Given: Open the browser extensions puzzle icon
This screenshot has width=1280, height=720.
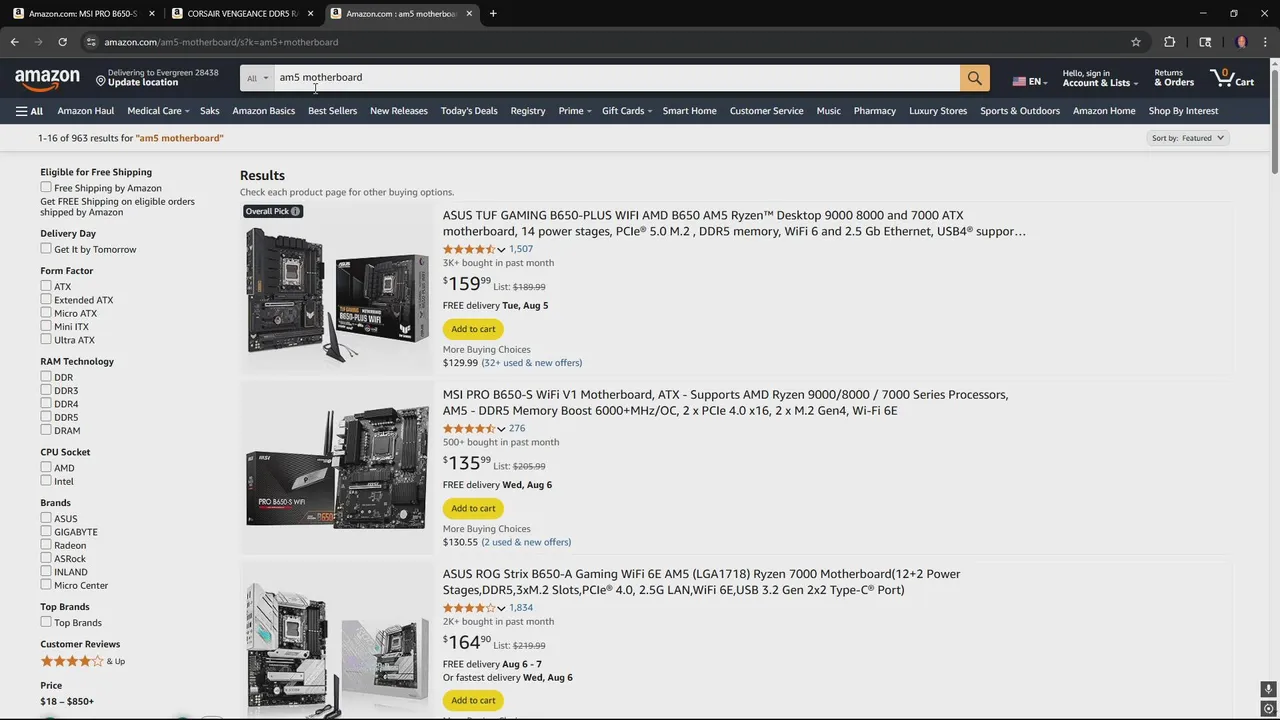Looking at the screenshot, I should [x=1169, y=42].
